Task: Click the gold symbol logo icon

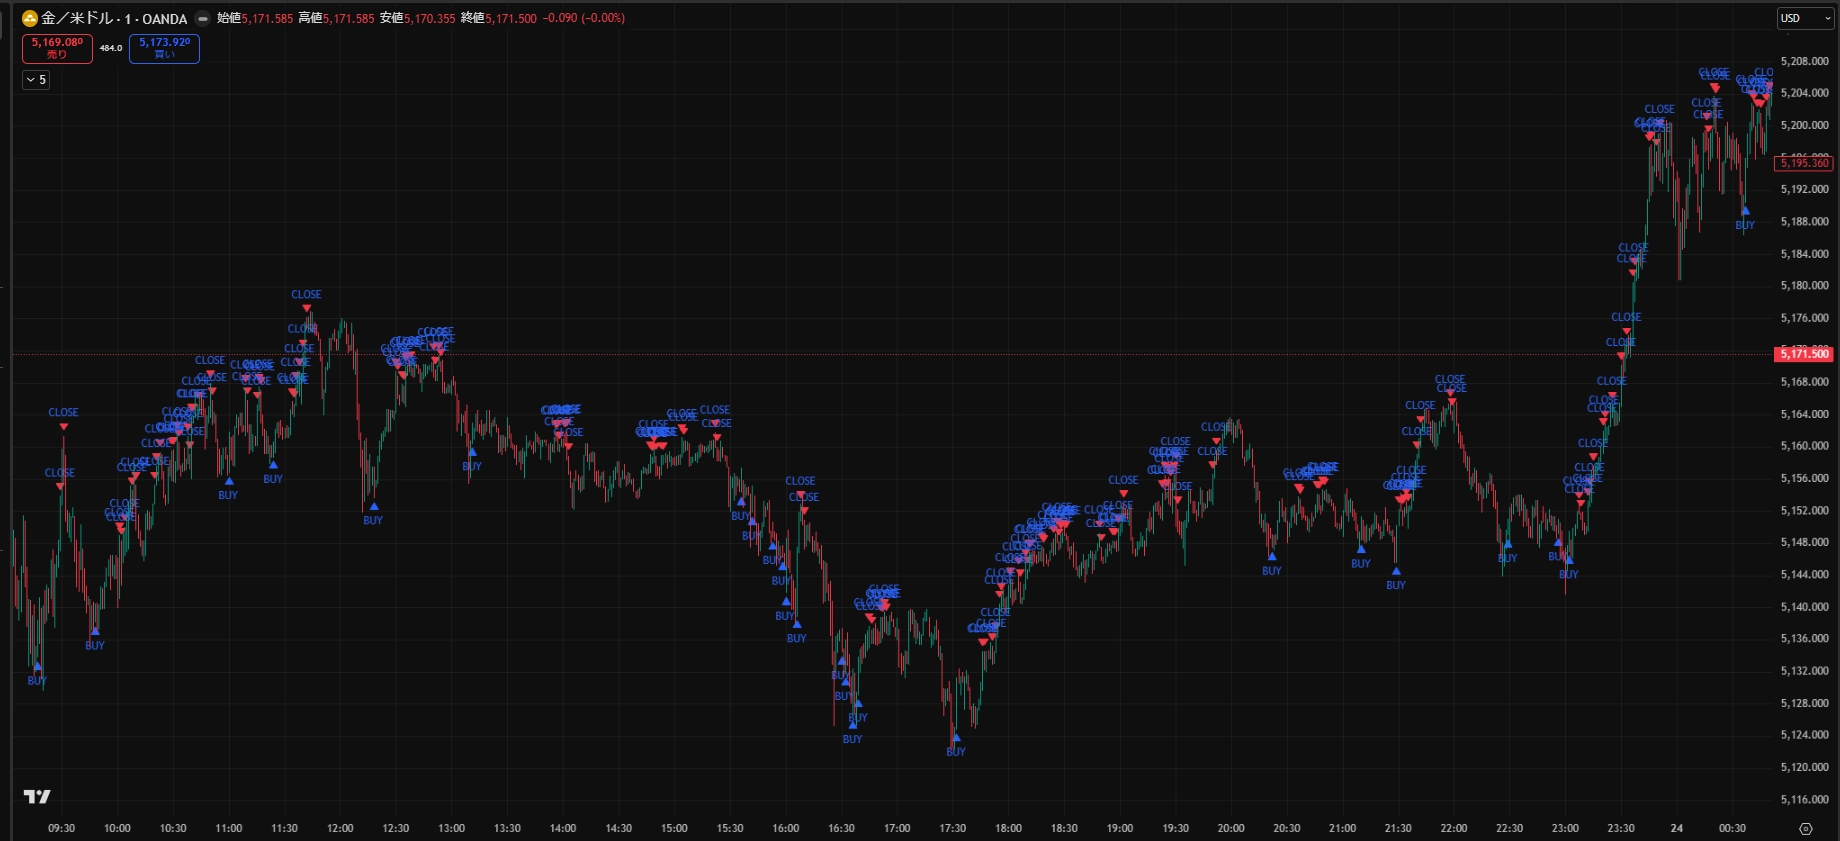Action: coord(30,18)
